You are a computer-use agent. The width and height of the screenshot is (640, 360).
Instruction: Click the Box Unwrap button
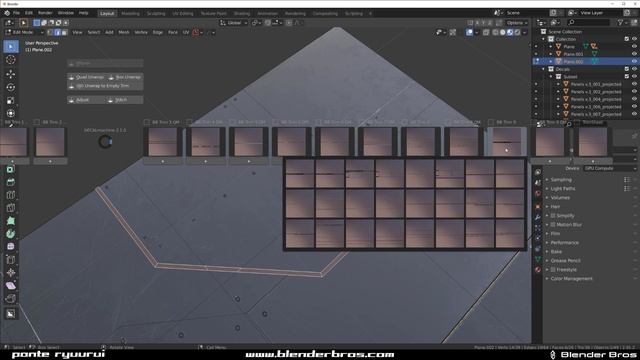click(x=124, y=77)
